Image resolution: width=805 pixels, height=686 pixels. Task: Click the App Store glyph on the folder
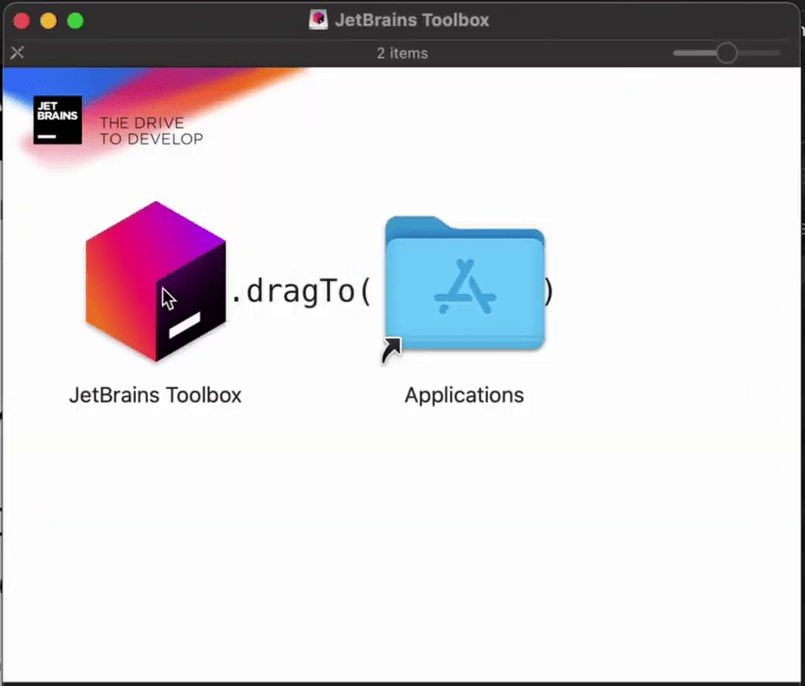click(464, 290)
